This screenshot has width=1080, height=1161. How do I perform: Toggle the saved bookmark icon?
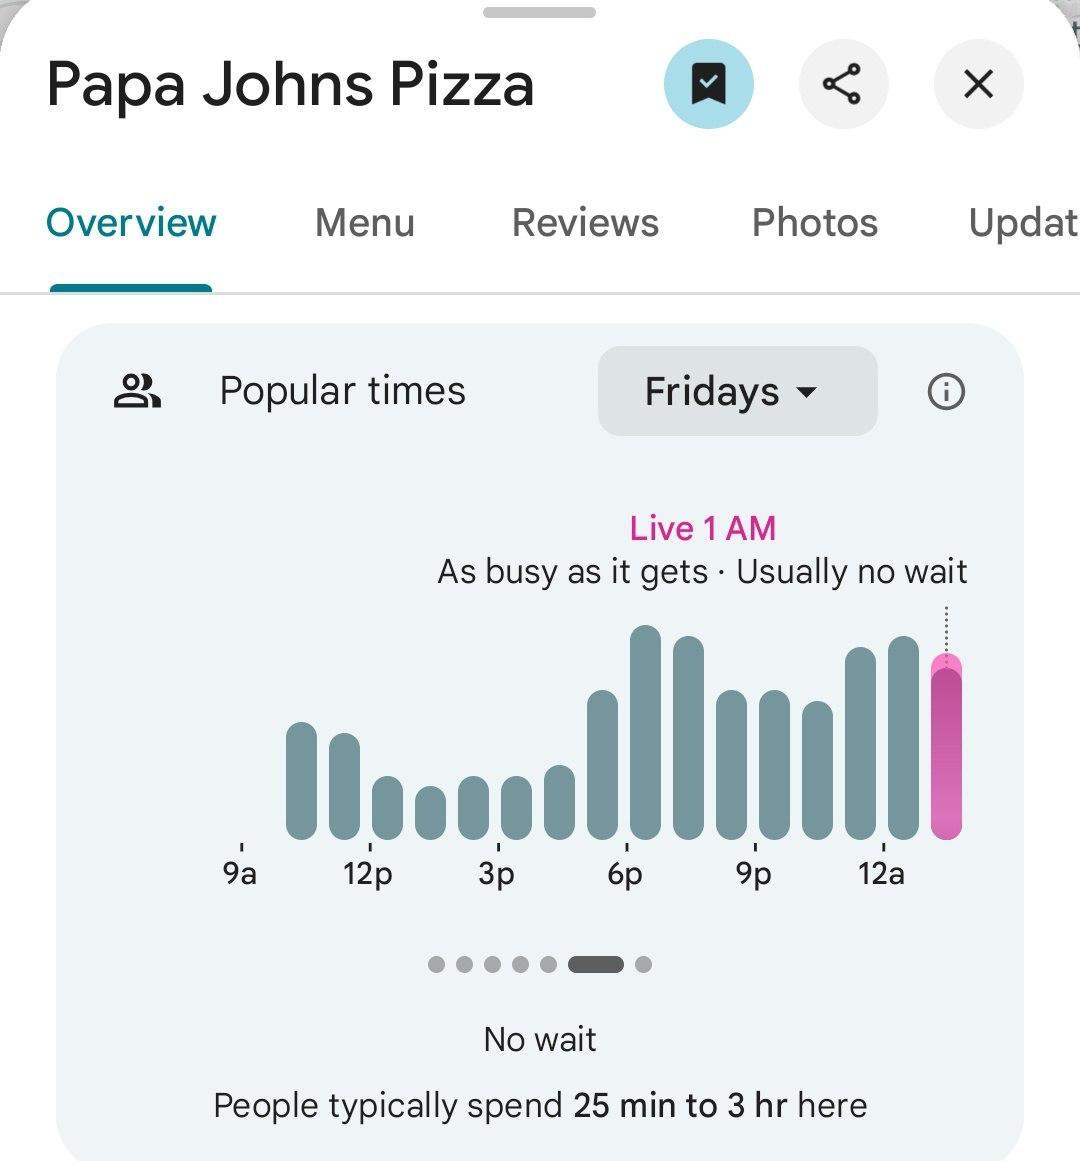click(708, 84)
